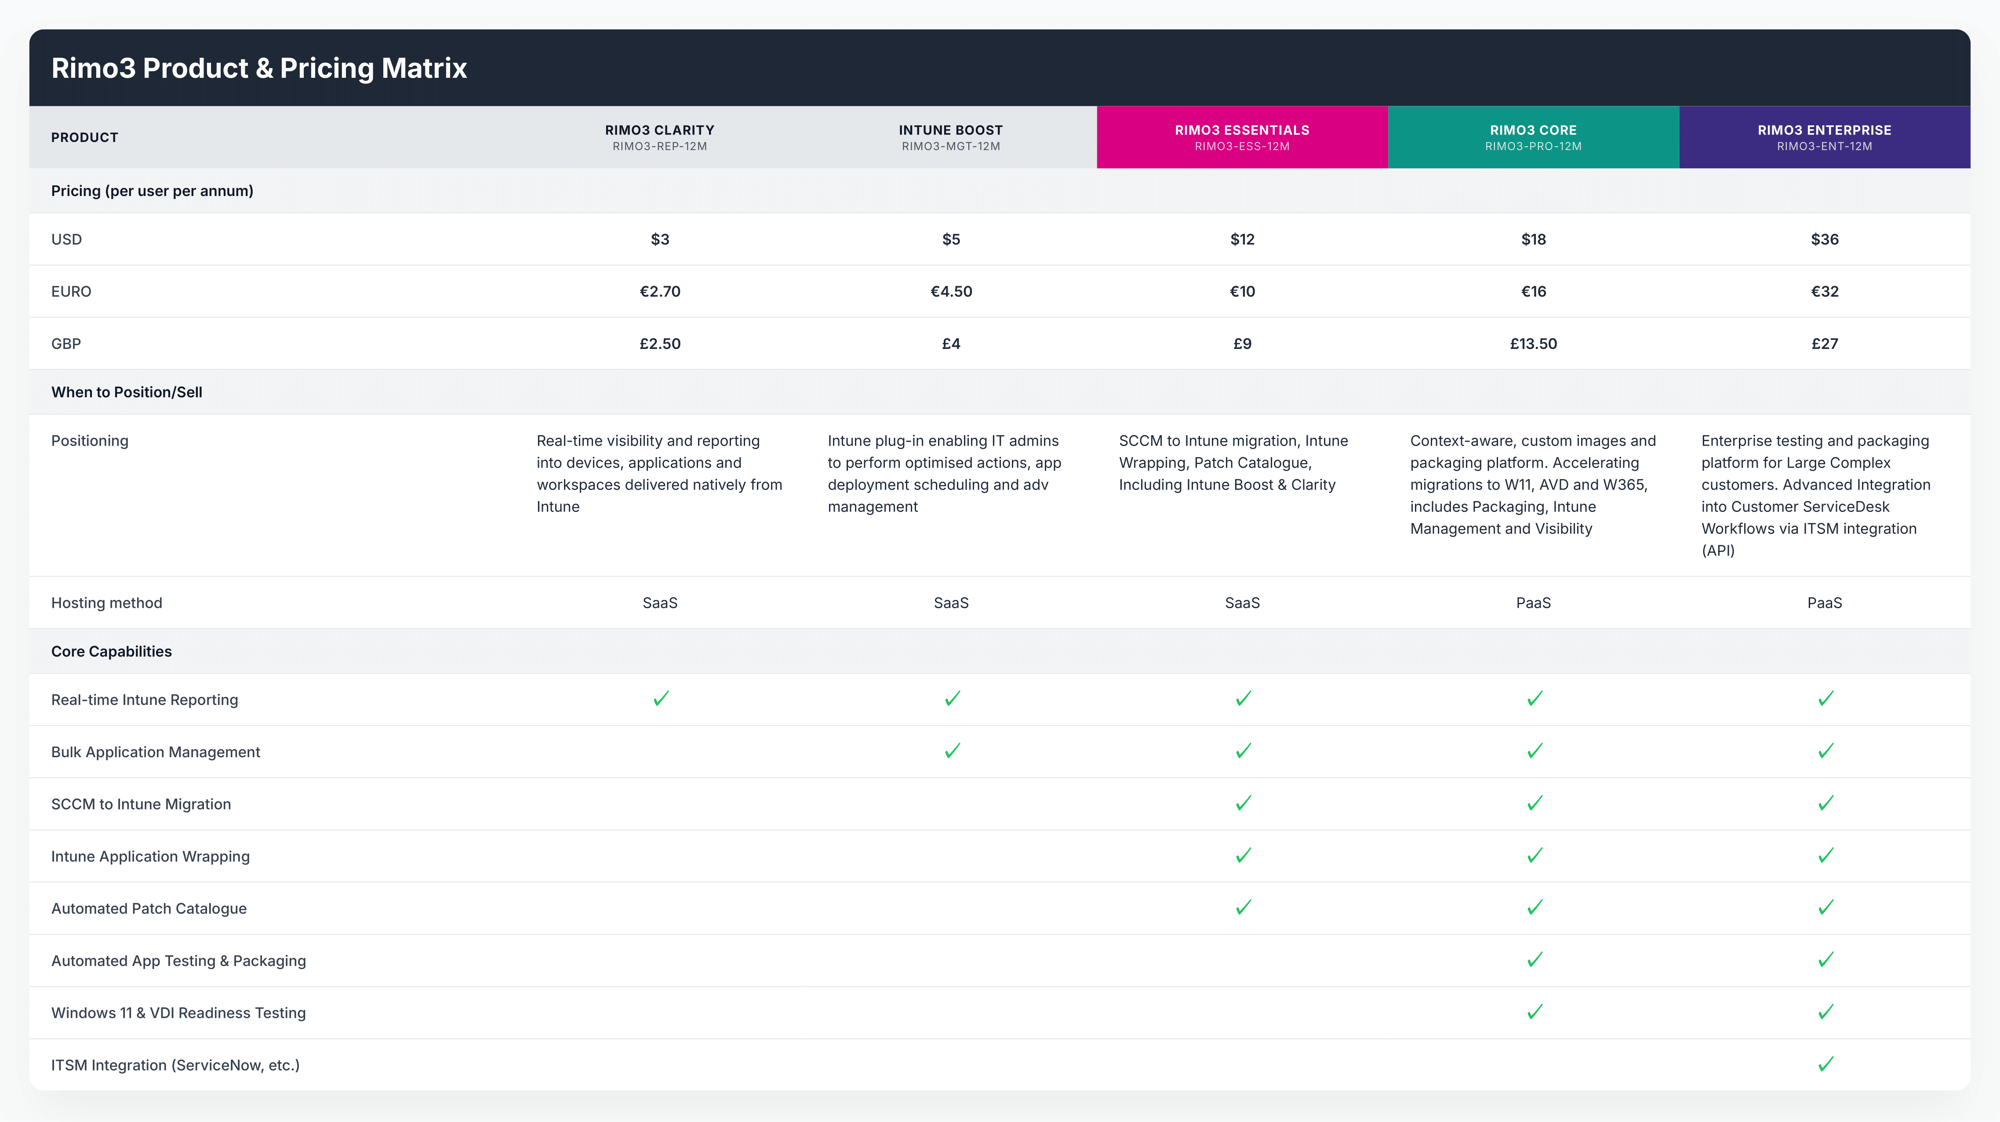2000x1122 pixels.
Task: Click the PRODUCT column label
Action: (x=85, y=138)
